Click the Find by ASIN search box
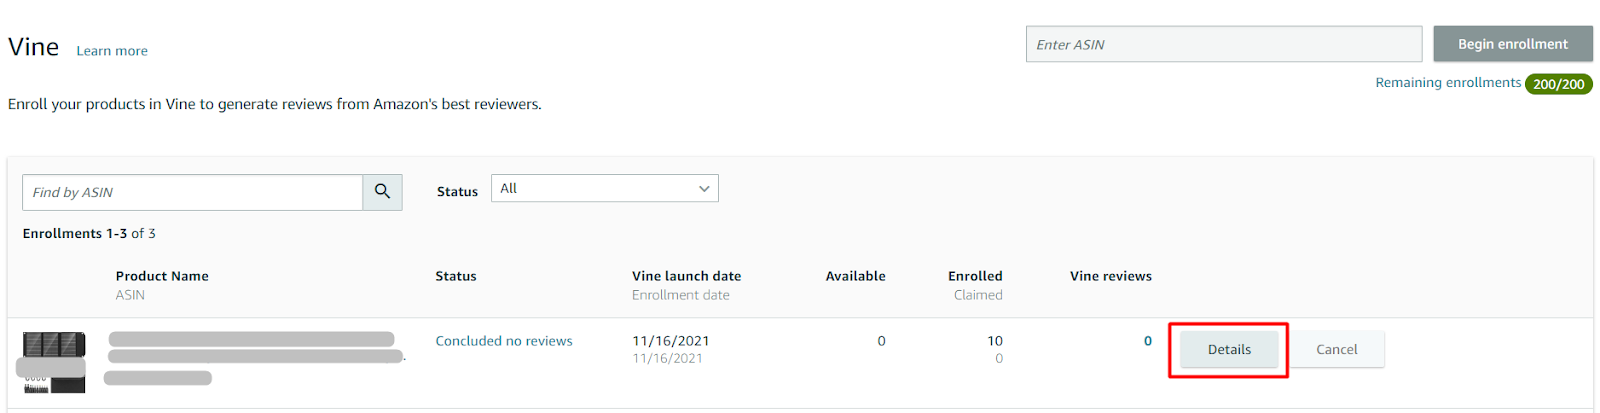1600x413 pixels. click(x=192, y=192)
